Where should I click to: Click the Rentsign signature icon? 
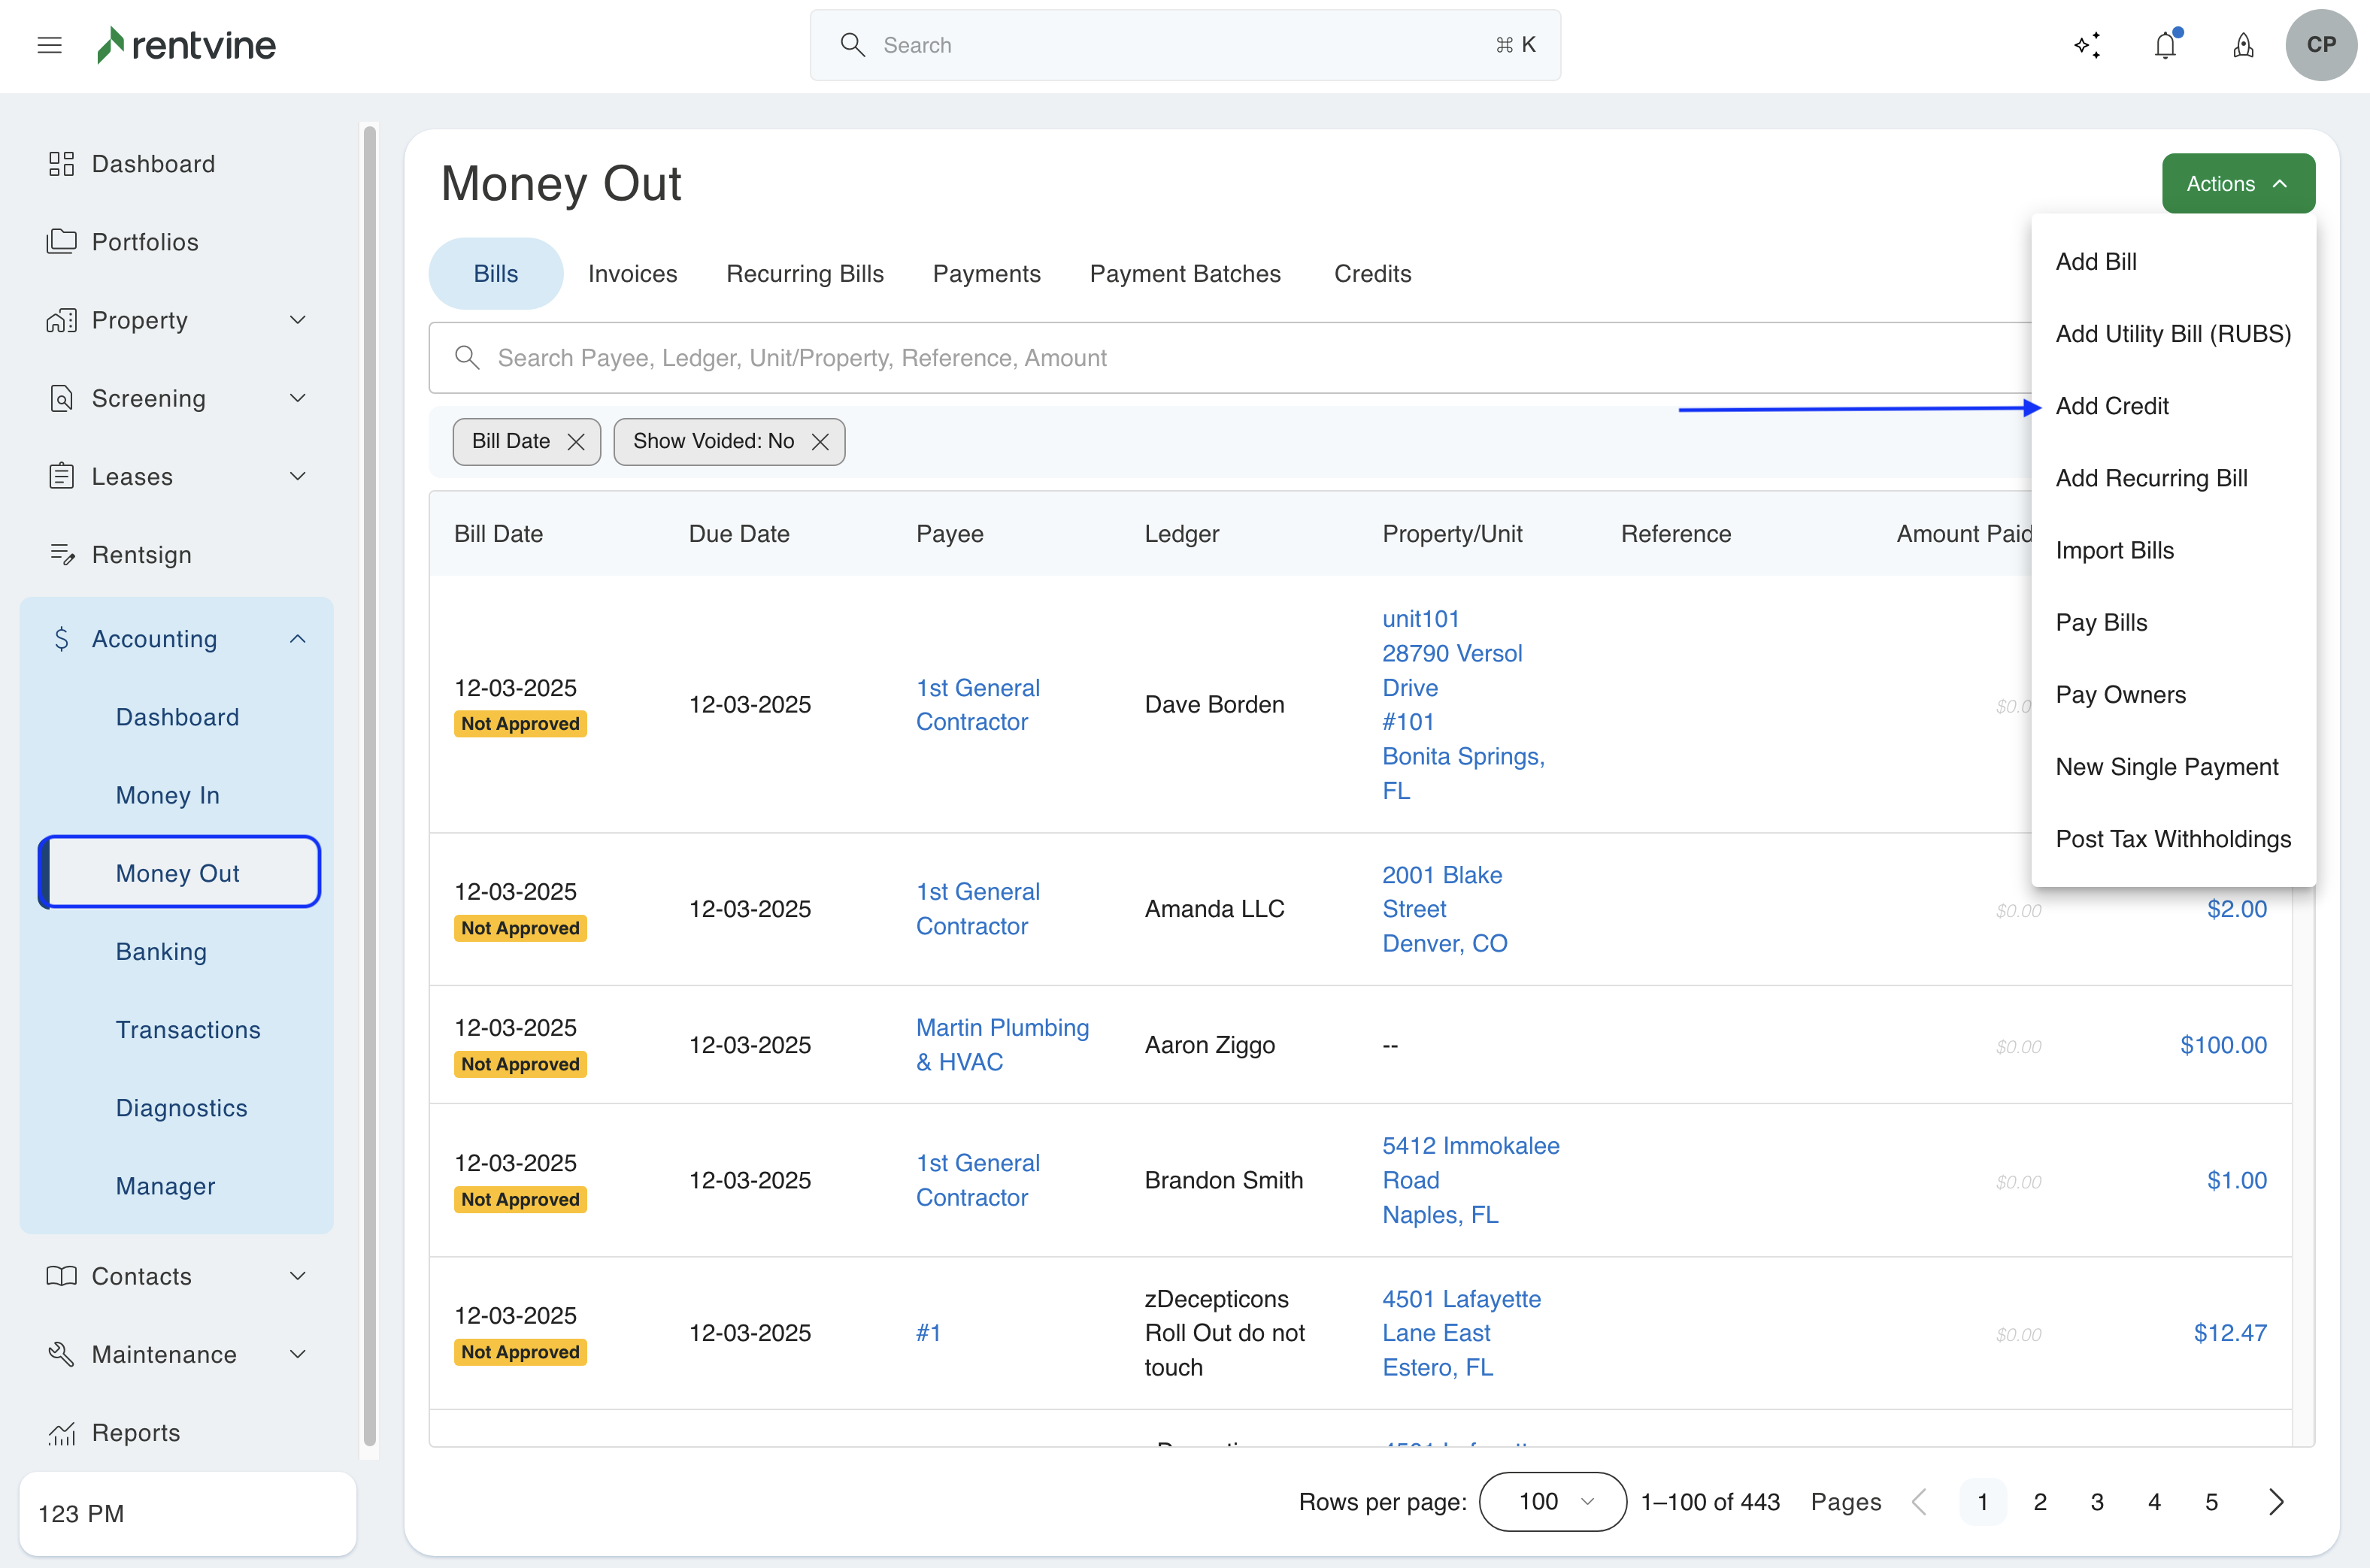pos(61,555)
